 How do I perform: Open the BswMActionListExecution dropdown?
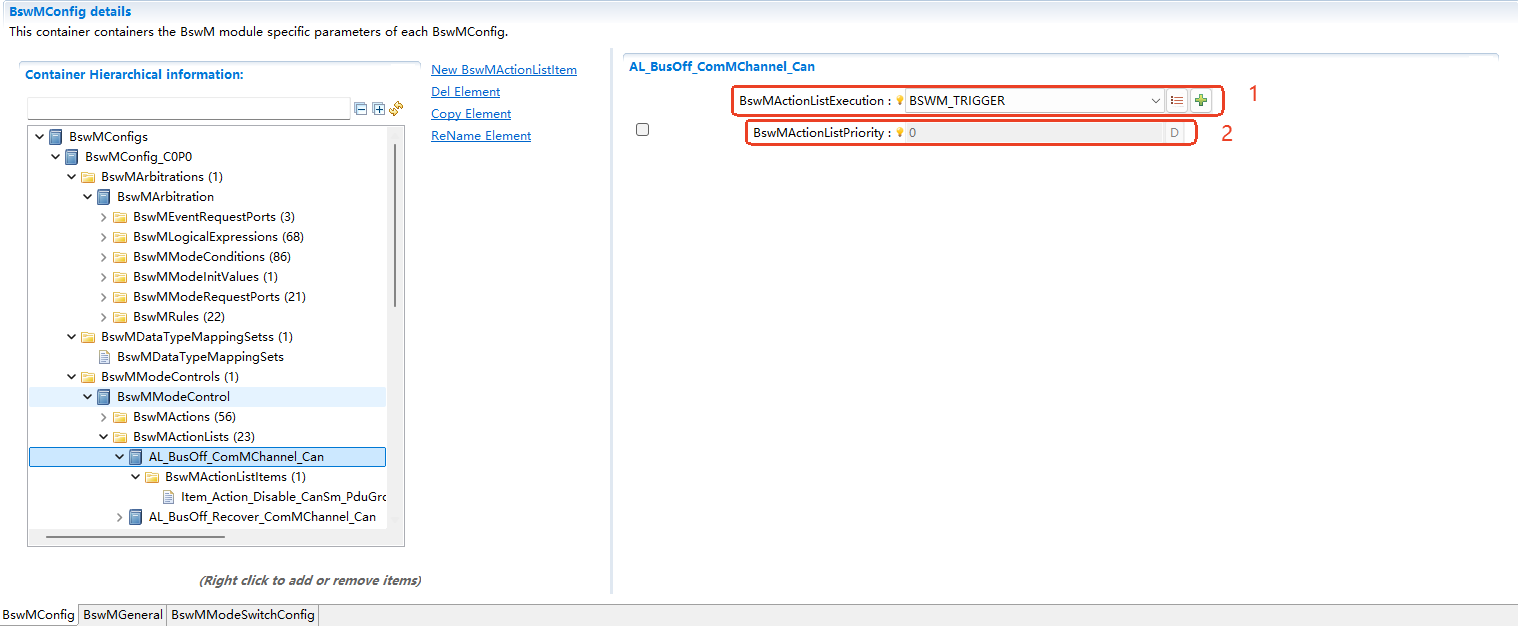(x=1155, y=100)
